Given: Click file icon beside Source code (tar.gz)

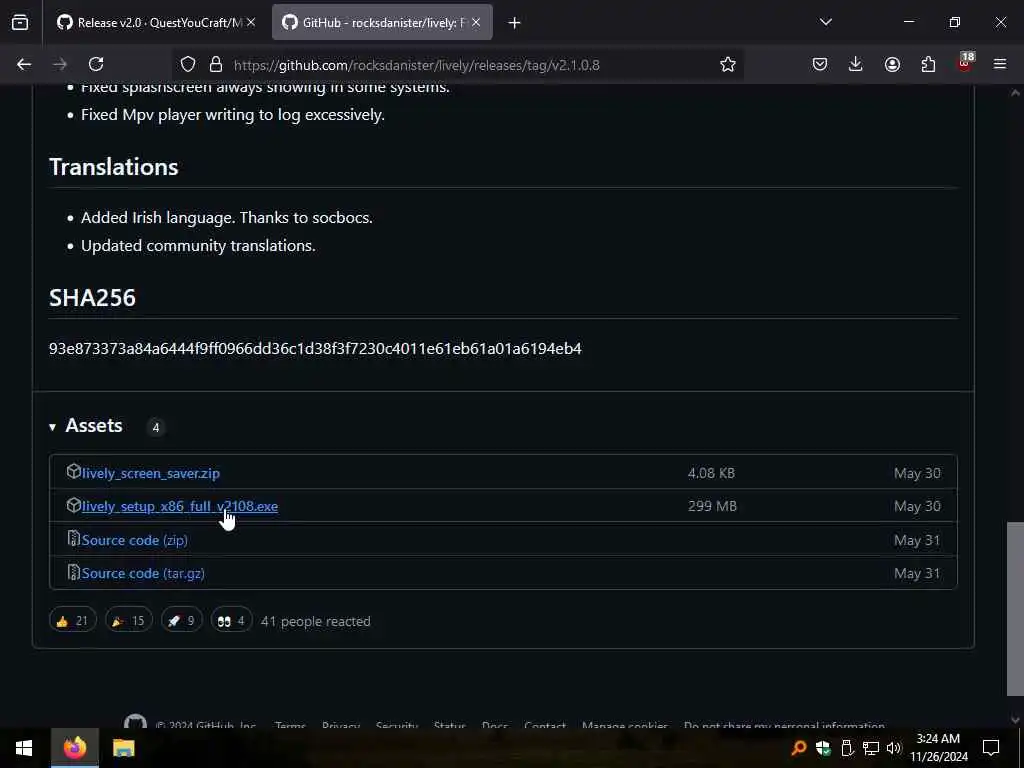Looking at the screenshot, I should coord(74,572).
